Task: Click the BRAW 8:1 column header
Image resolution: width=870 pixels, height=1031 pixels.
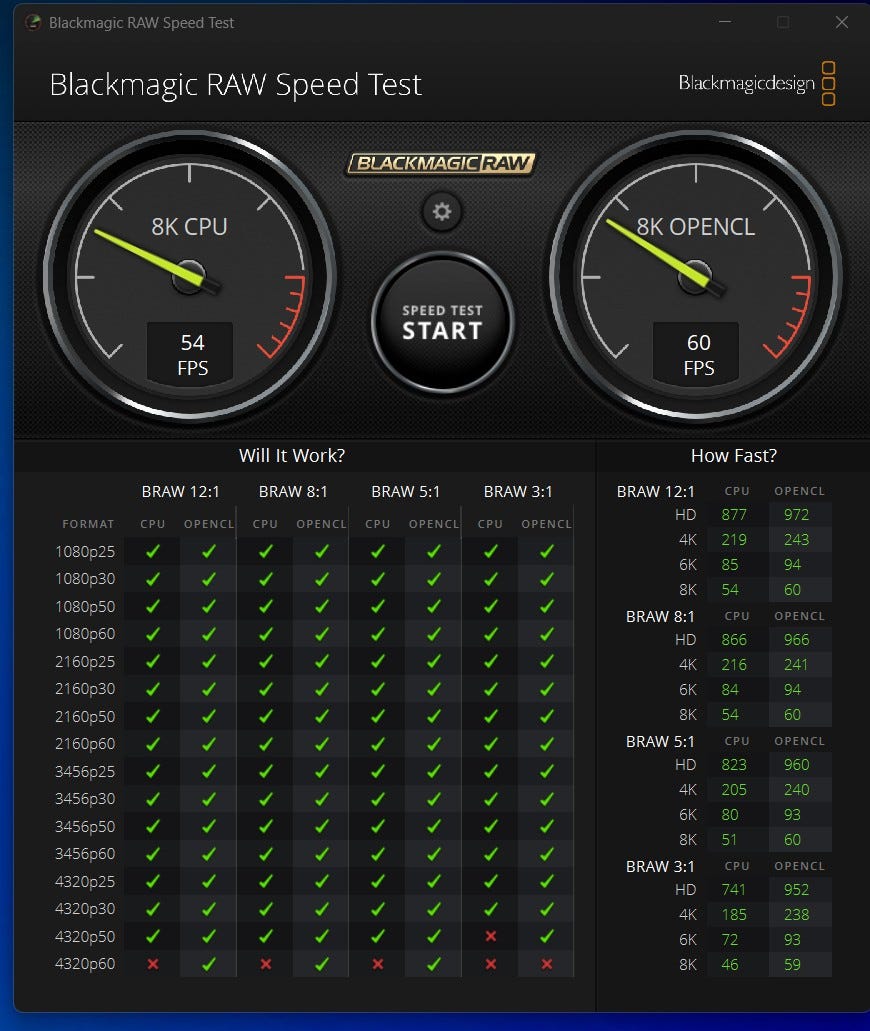Action: coord(293,492)
